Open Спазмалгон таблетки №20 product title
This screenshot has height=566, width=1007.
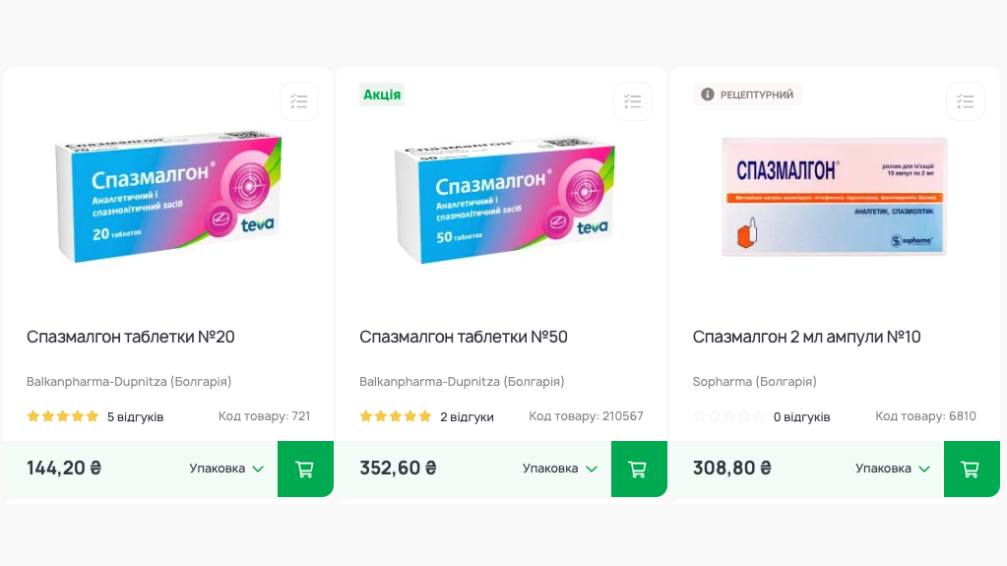point(130,337)
